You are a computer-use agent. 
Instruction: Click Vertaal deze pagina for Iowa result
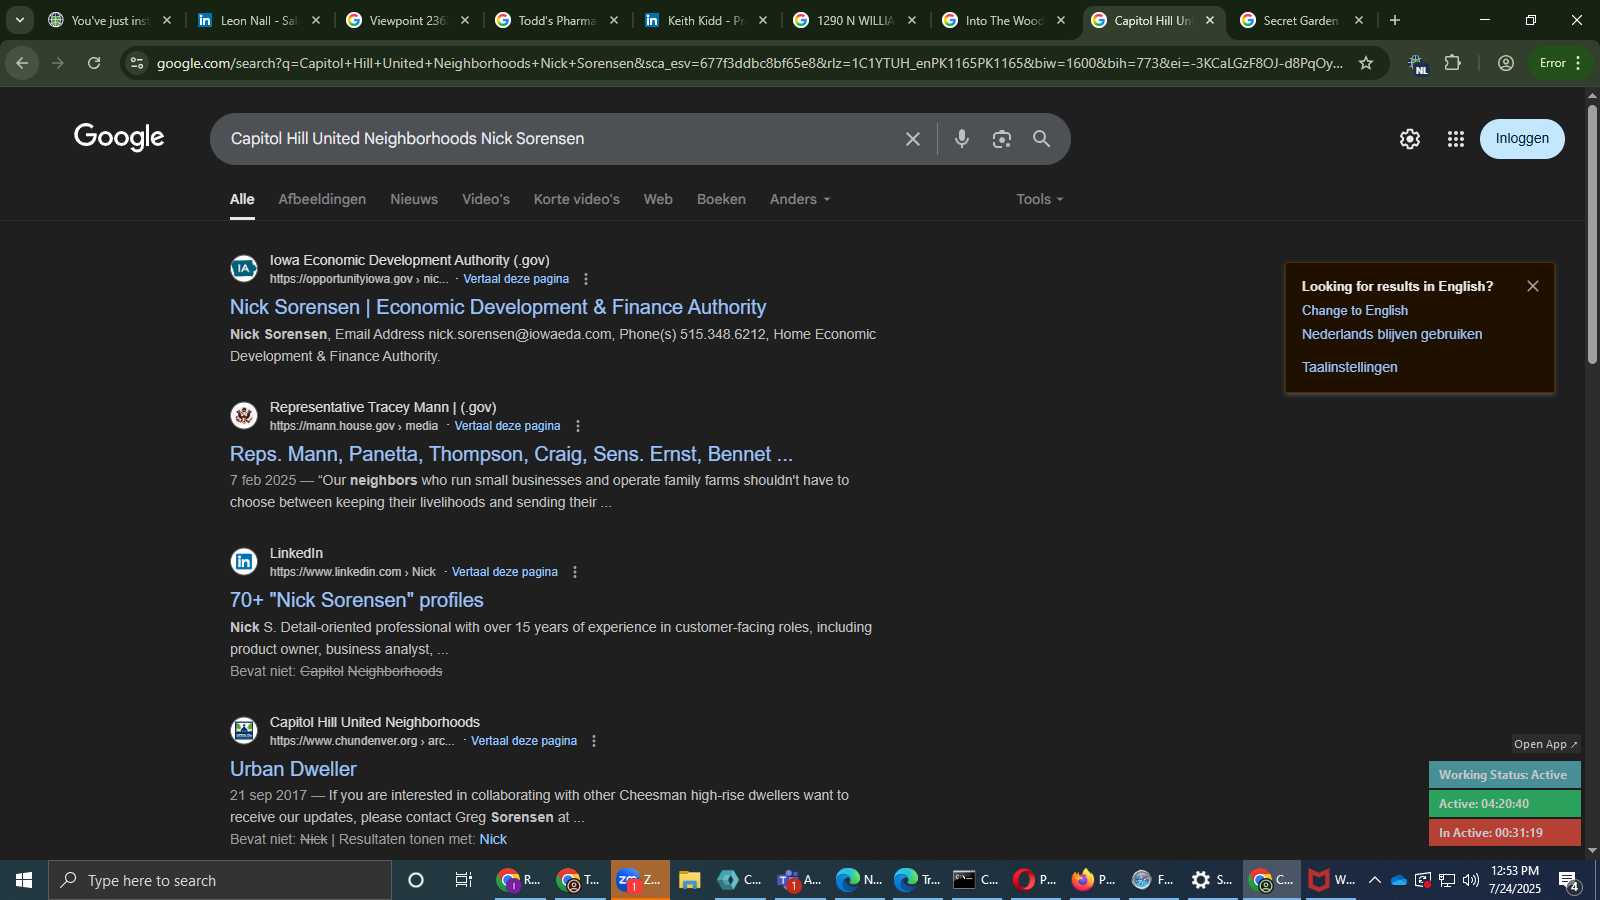point(516,279)
